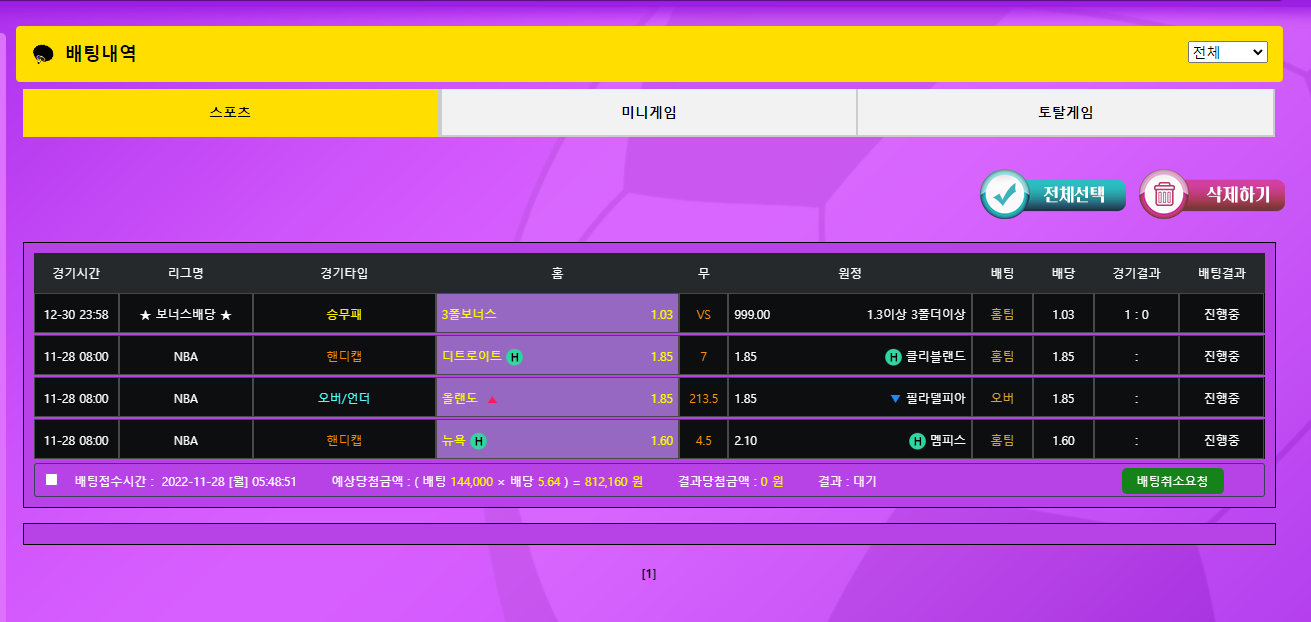Select the 3폴보너스 home odds cell
1311x622 pixels.
click(x=557, y=314)
